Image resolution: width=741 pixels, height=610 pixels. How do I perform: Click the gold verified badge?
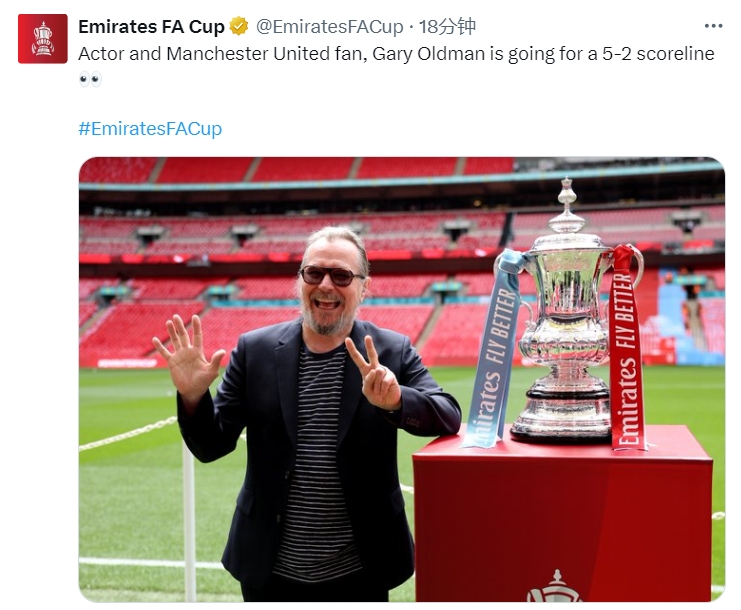pyautogui.click(x=239, y=26)
